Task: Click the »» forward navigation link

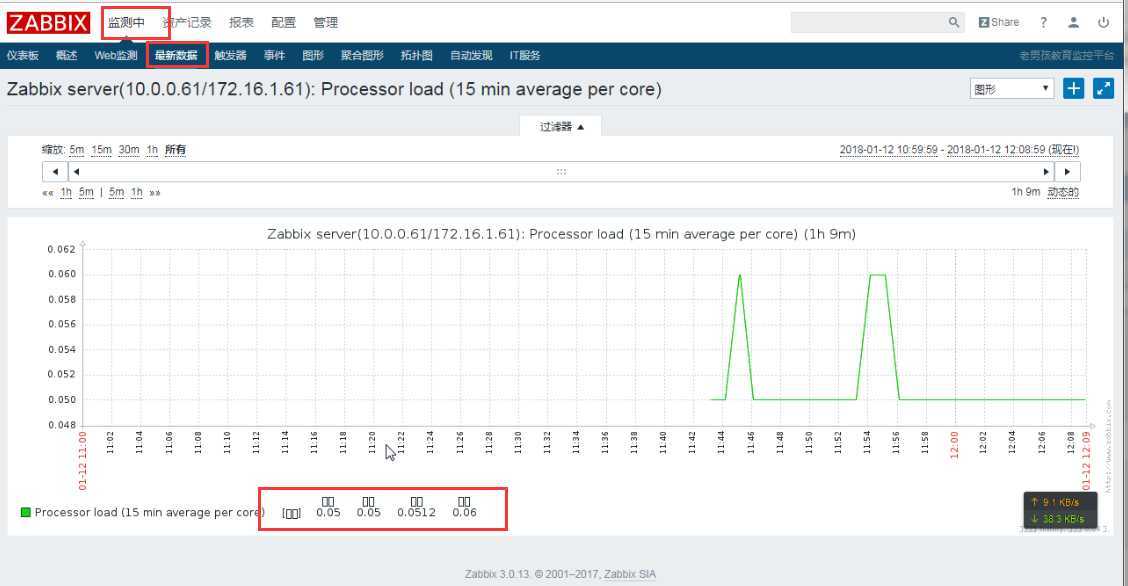Action: (x=155, y=193)
